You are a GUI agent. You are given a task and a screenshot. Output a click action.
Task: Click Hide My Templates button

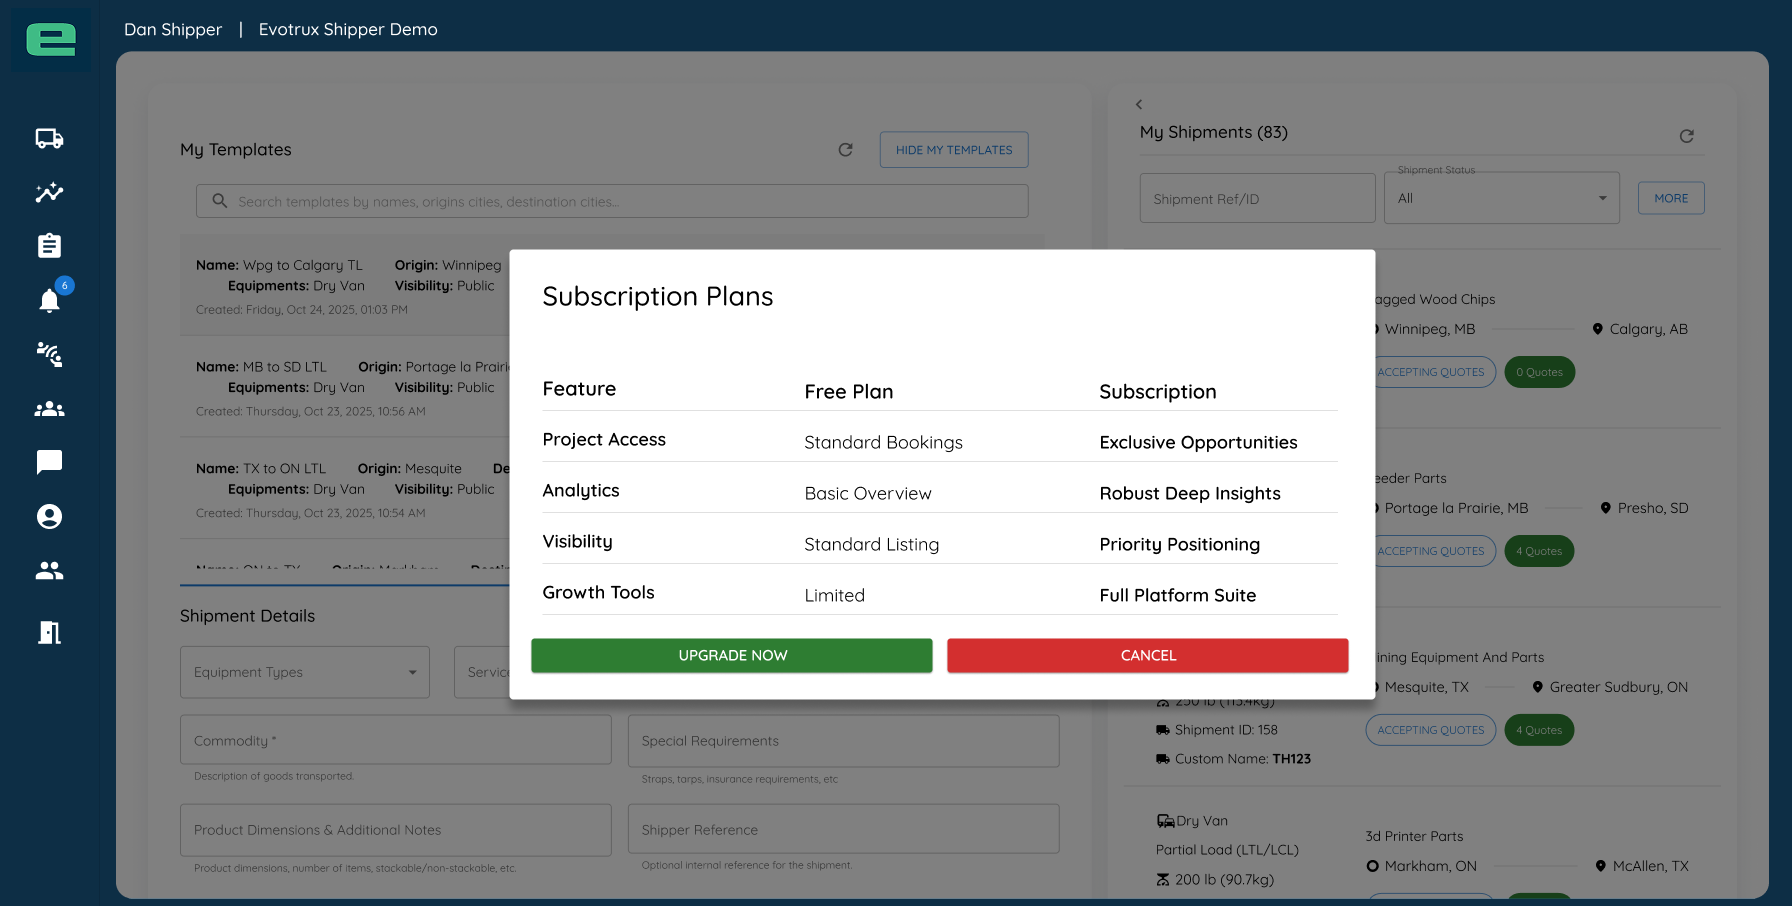coord(954,150)
